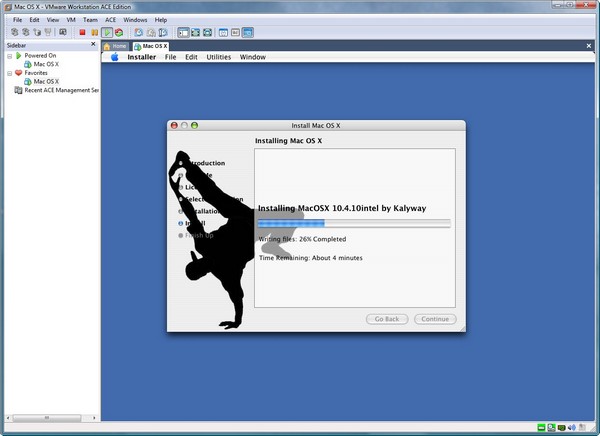The width and height of the screenshot is (600, 436).
Task: Open the View menu
Action: pyautogui.click(x=53, y=20)
